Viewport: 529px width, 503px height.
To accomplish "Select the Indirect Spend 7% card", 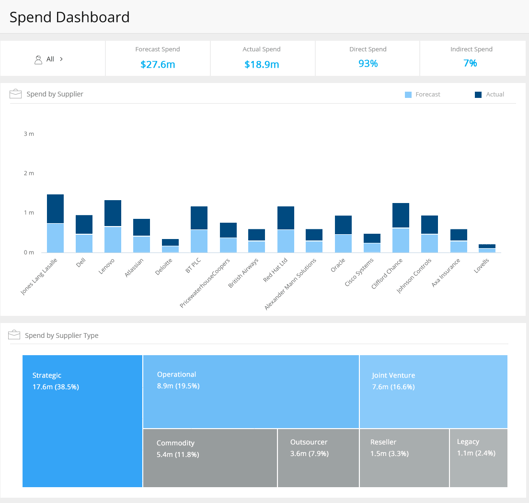I will [472, 58].
